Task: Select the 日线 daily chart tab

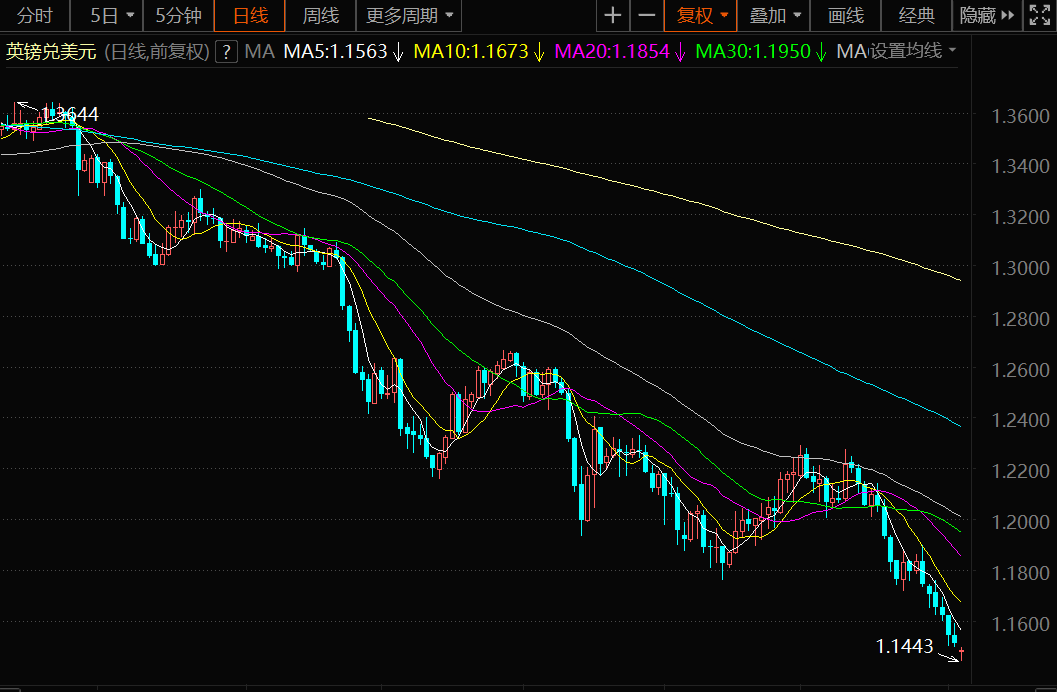Action: [250, 15]
